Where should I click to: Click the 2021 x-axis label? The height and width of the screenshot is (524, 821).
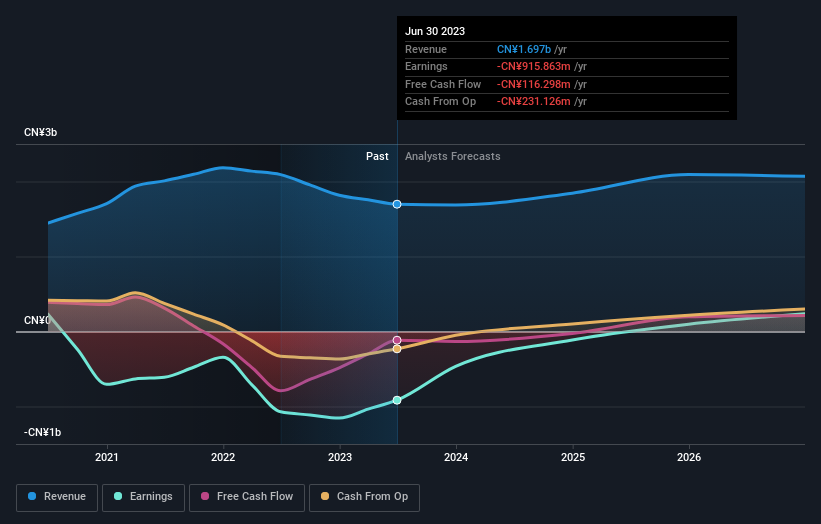point(107,457)
